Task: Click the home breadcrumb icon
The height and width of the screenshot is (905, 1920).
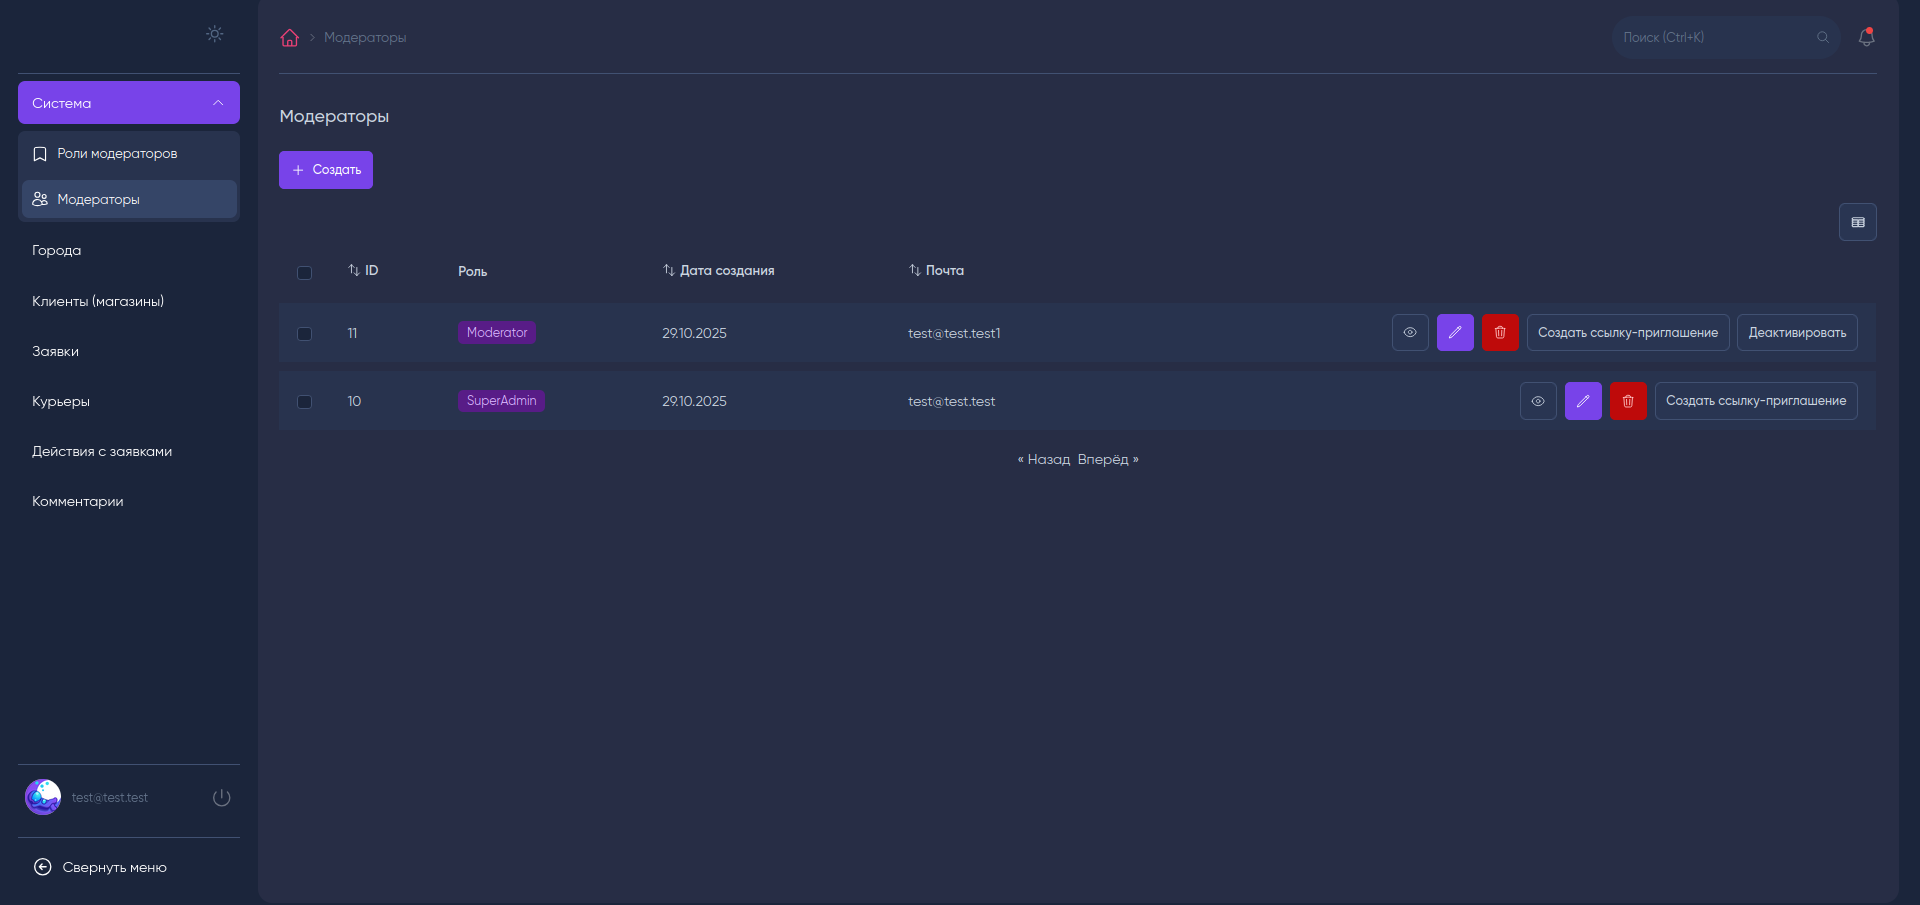Action: point(290,38)
